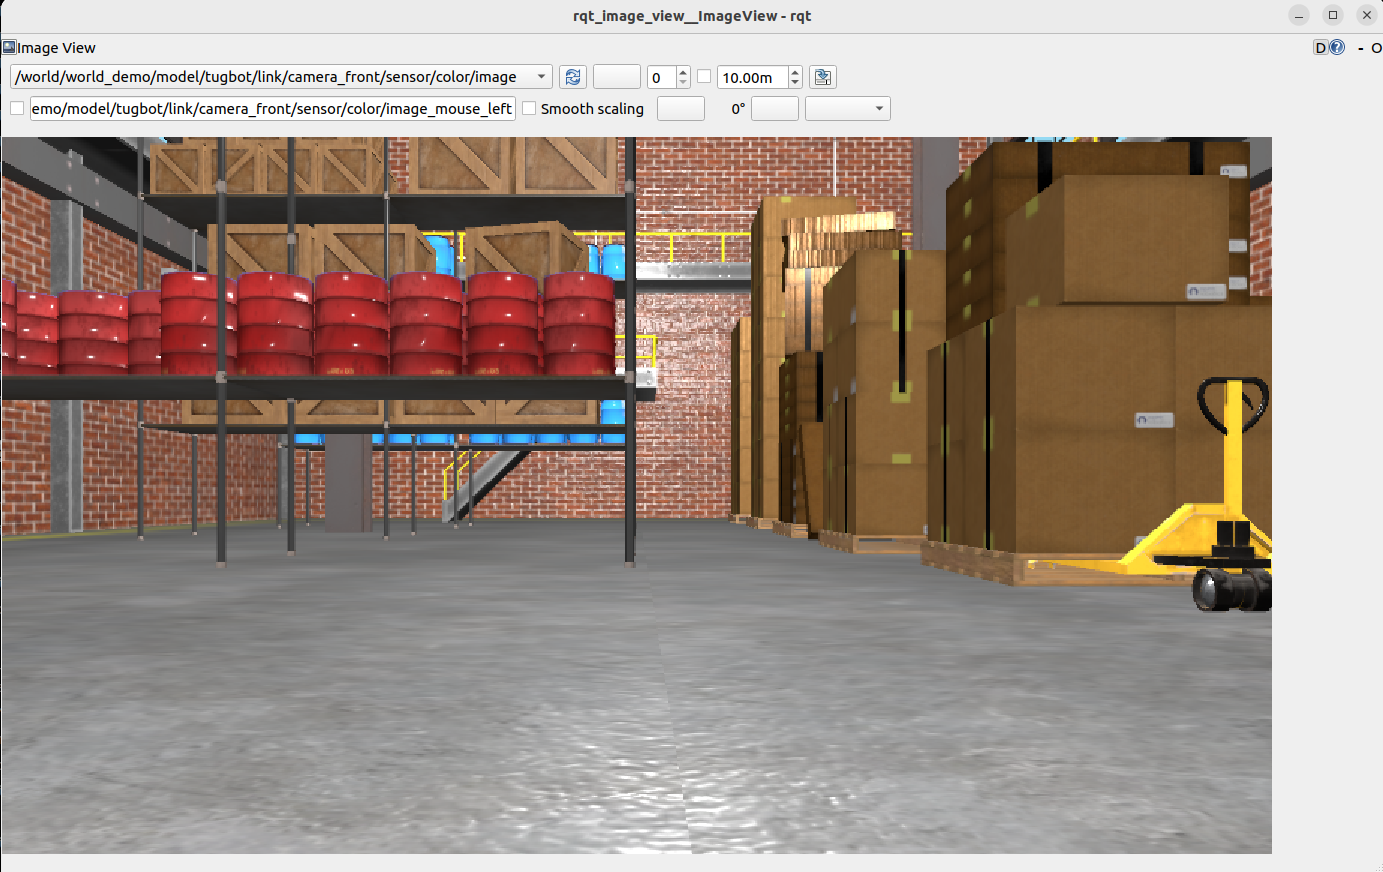The image size is (1383, 872).
Task: Click the D dock toggle icon
Action: coord(1320,47)
